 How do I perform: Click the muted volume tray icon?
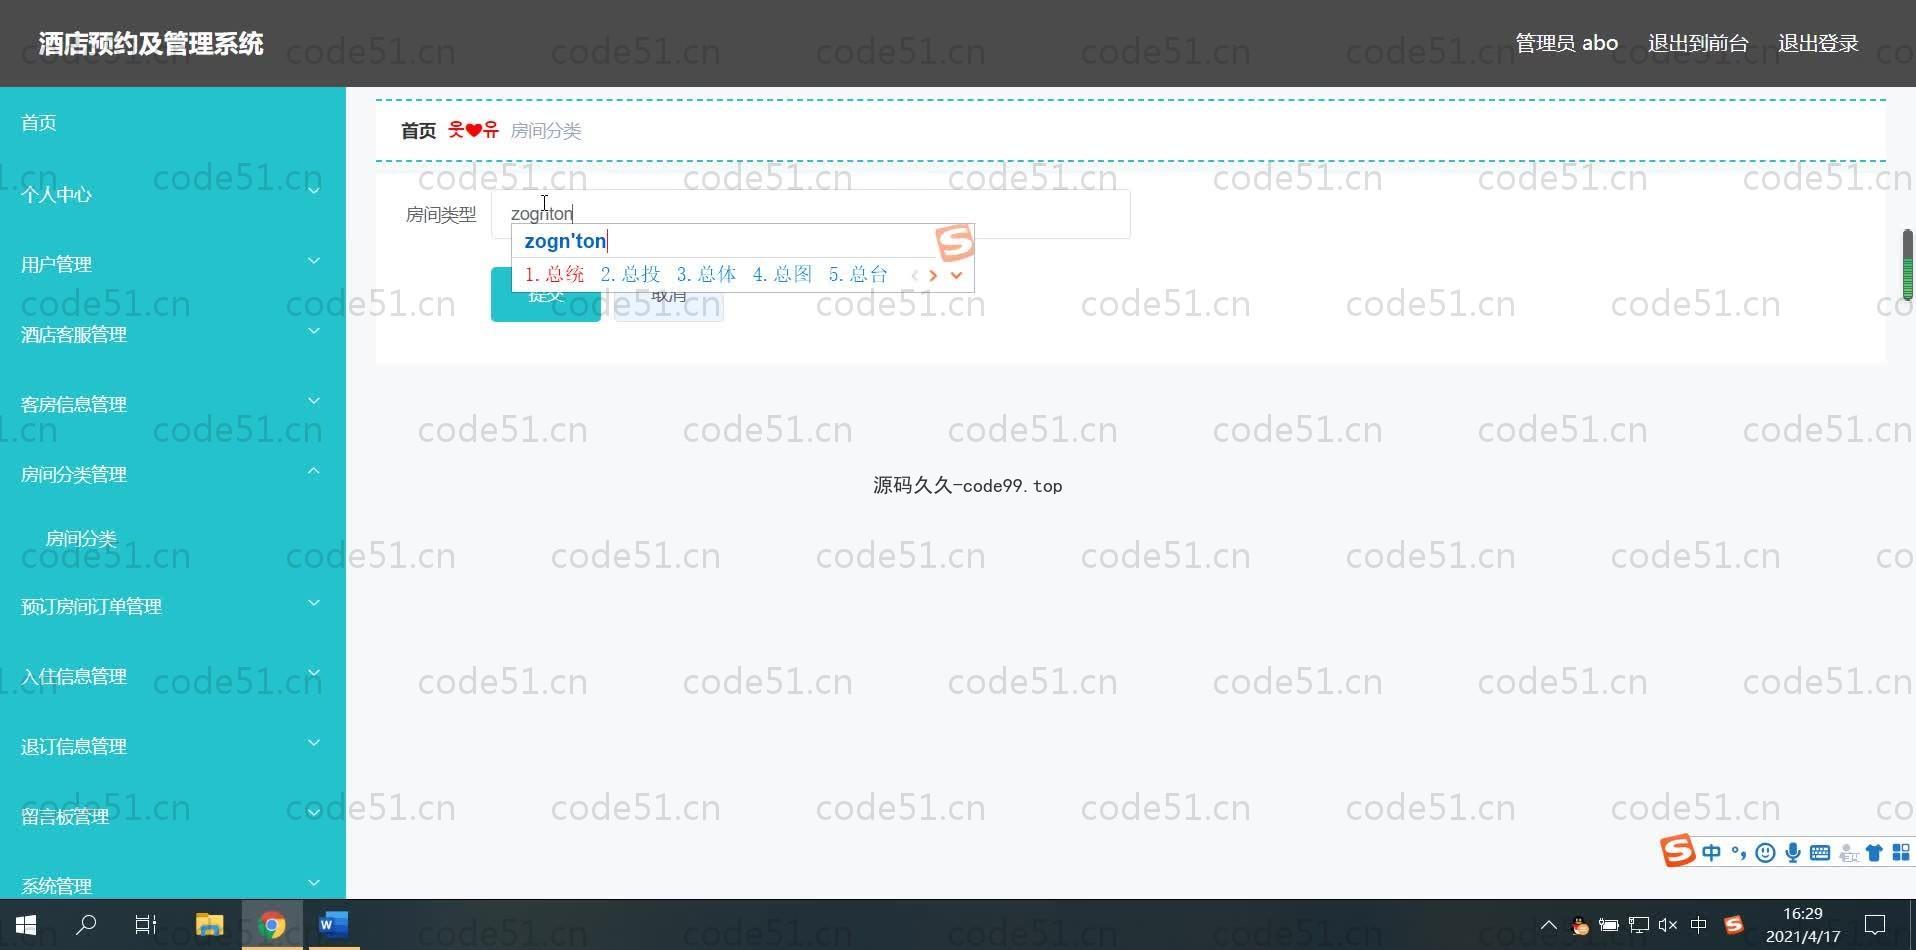pos(1668,925)
